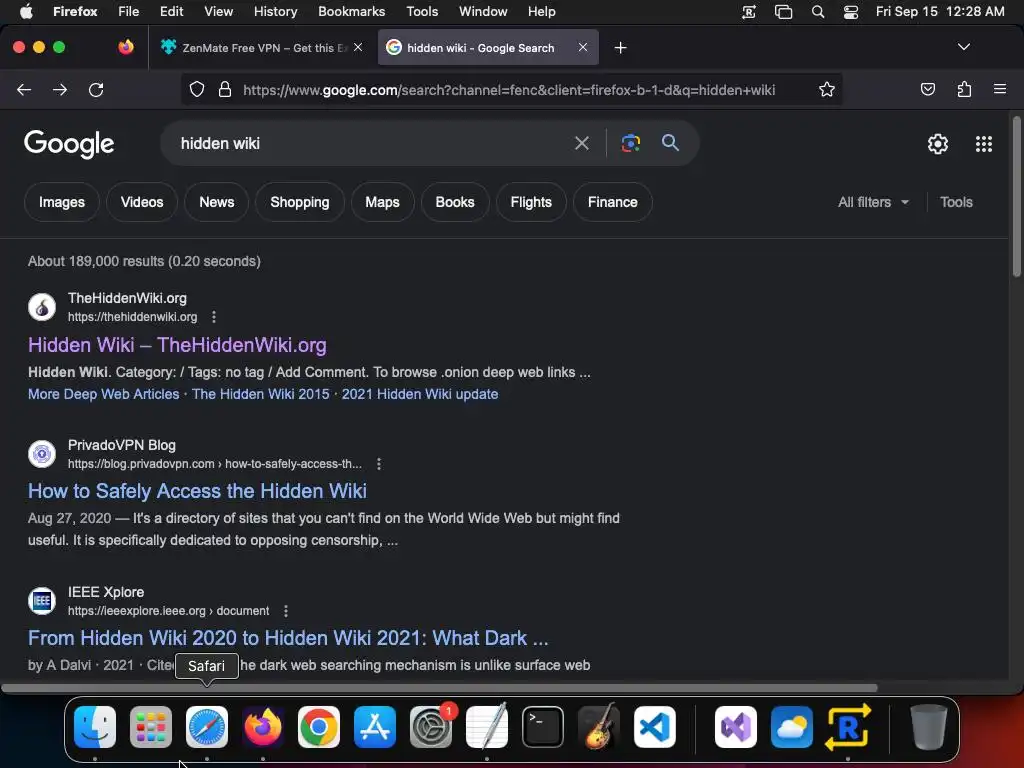Open macOS Control Center
Screen dimensions: 1024x768
coord(850,12)
